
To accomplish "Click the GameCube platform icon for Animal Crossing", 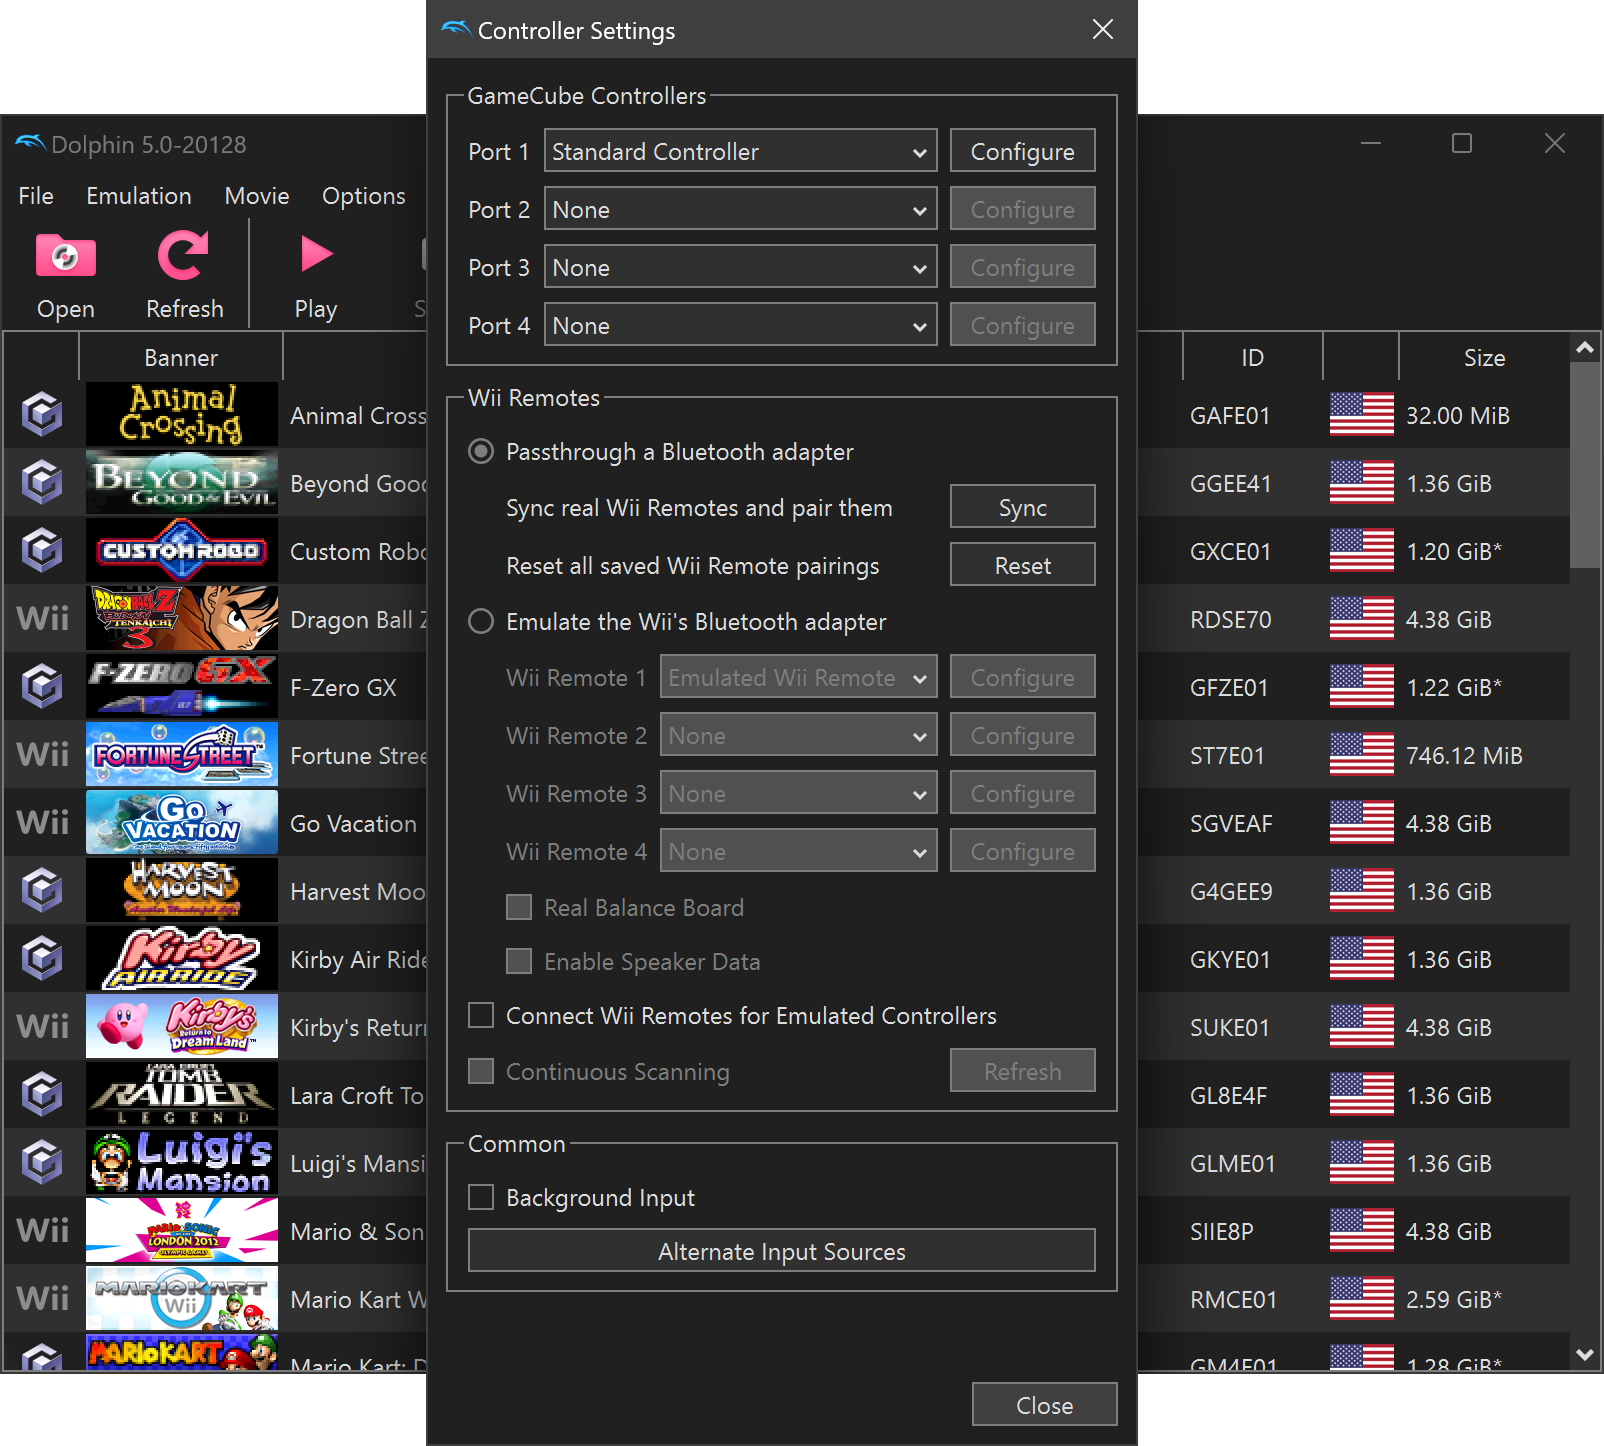I will point(42,414).
